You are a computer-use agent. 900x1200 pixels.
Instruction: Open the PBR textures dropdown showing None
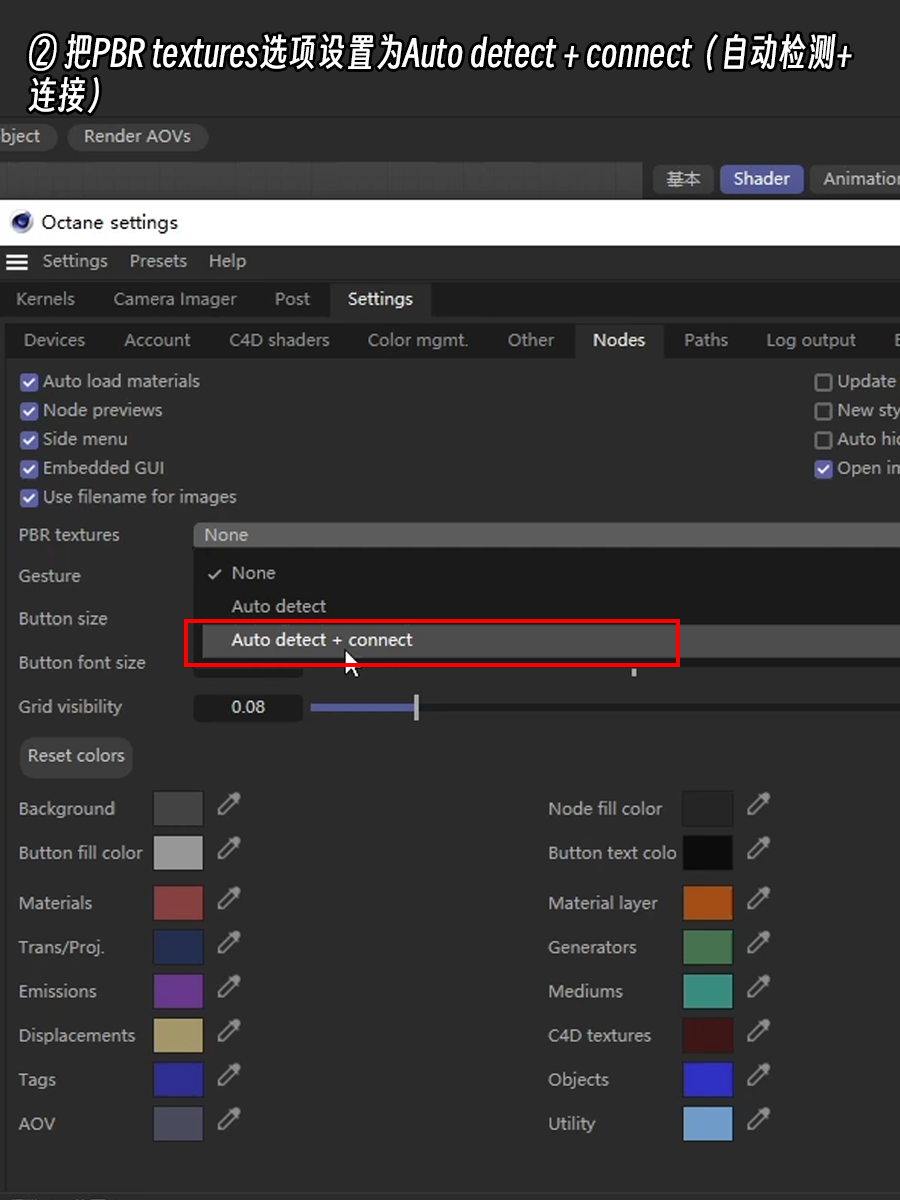click(546, 535)
